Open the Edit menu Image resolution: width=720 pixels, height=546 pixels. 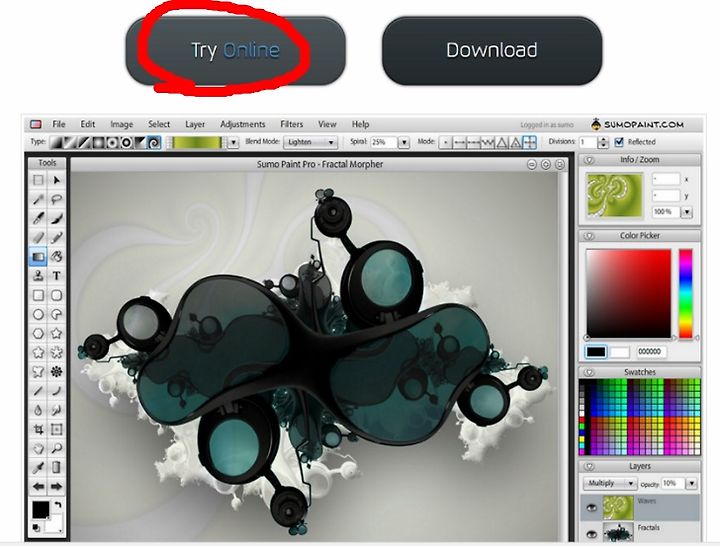pos(88,124)
